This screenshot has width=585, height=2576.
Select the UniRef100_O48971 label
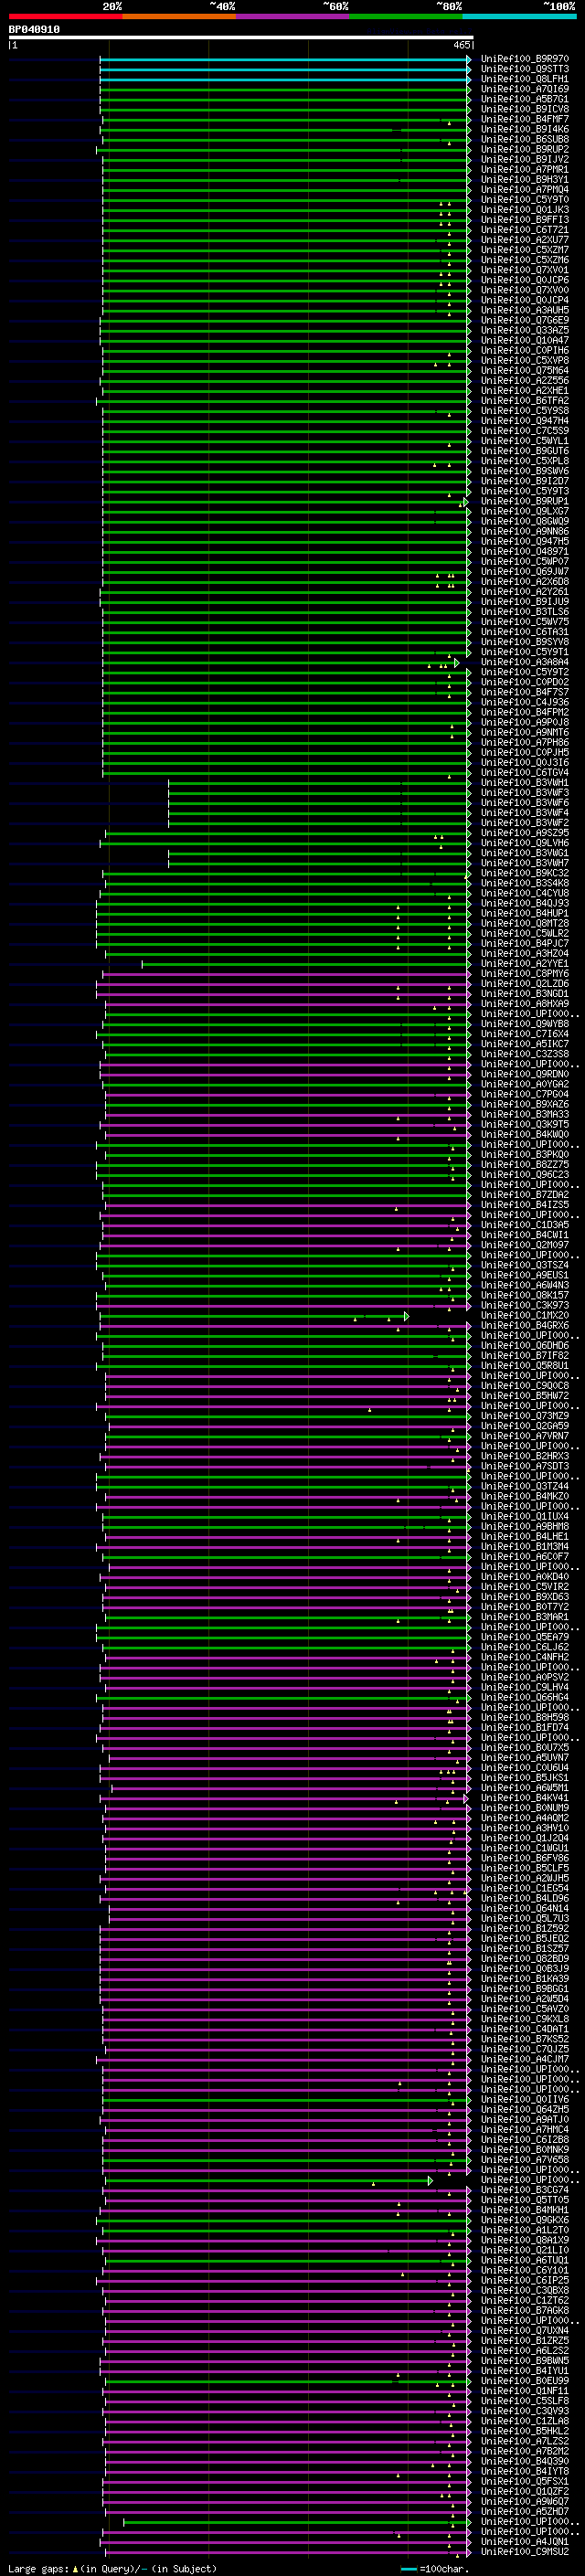point(525,551)
